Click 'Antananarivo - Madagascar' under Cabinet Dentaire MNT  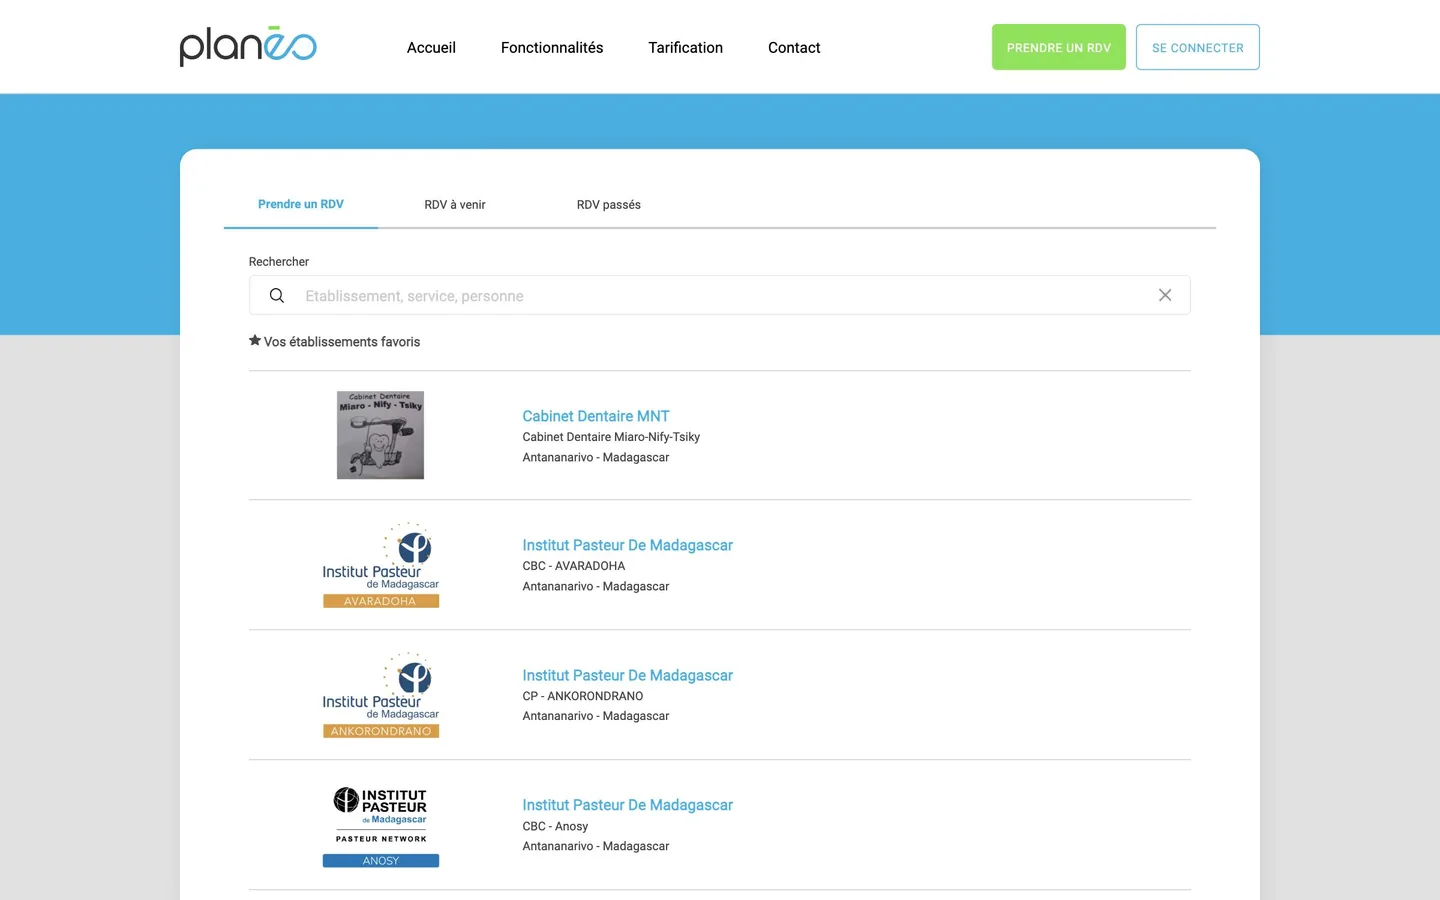596,457
